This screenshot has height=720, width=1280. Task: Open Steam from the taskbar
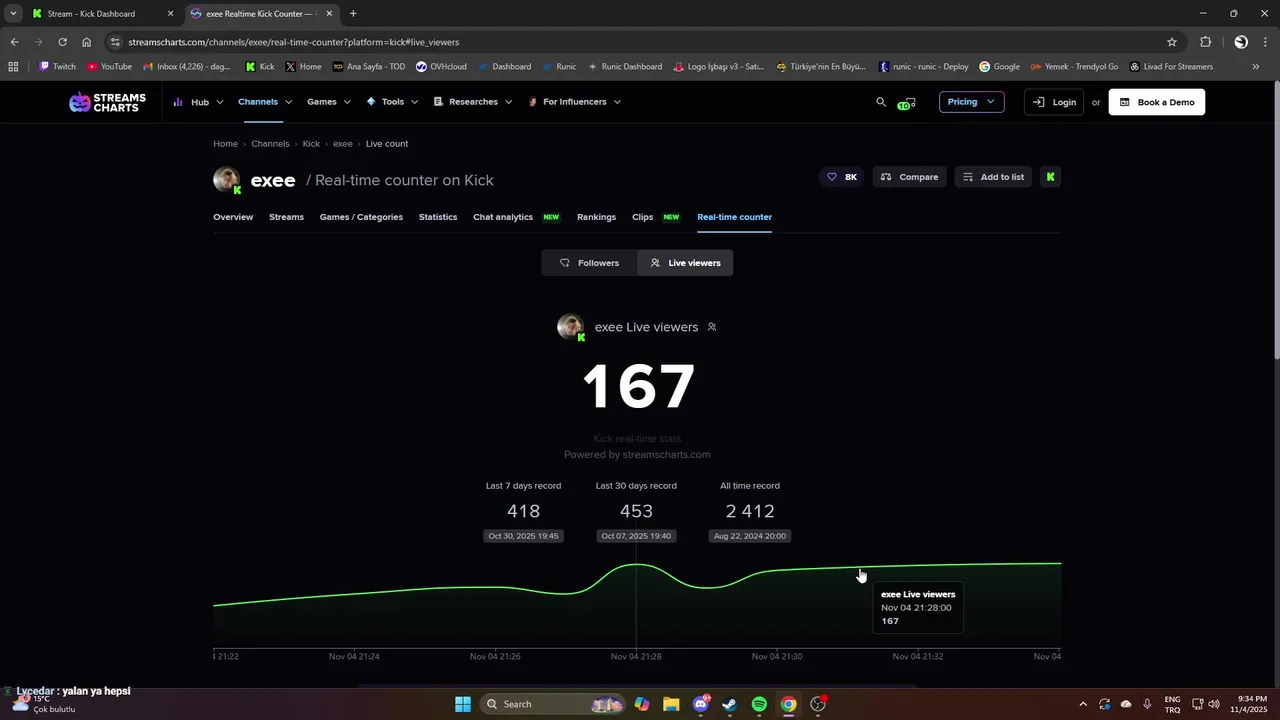click(x=730, y=704)
